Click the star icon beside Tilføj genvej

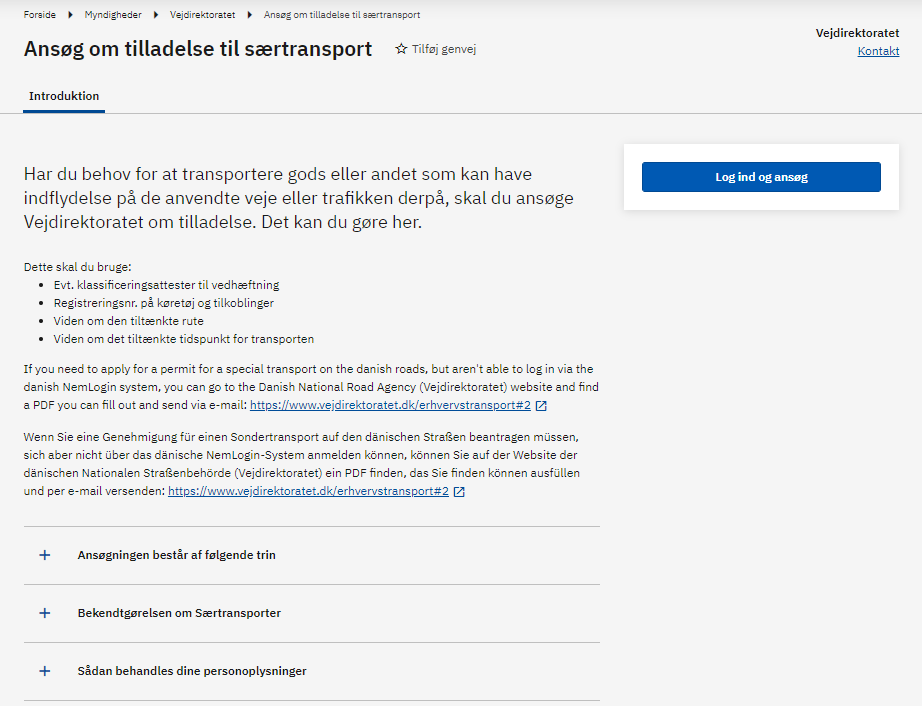coord(401,49)
